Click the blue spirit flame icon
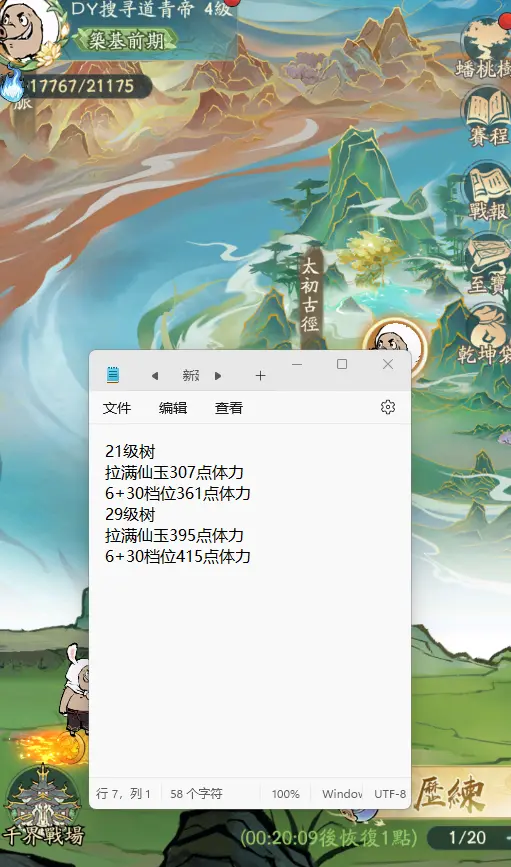511x867 pixels. (12, 86)
